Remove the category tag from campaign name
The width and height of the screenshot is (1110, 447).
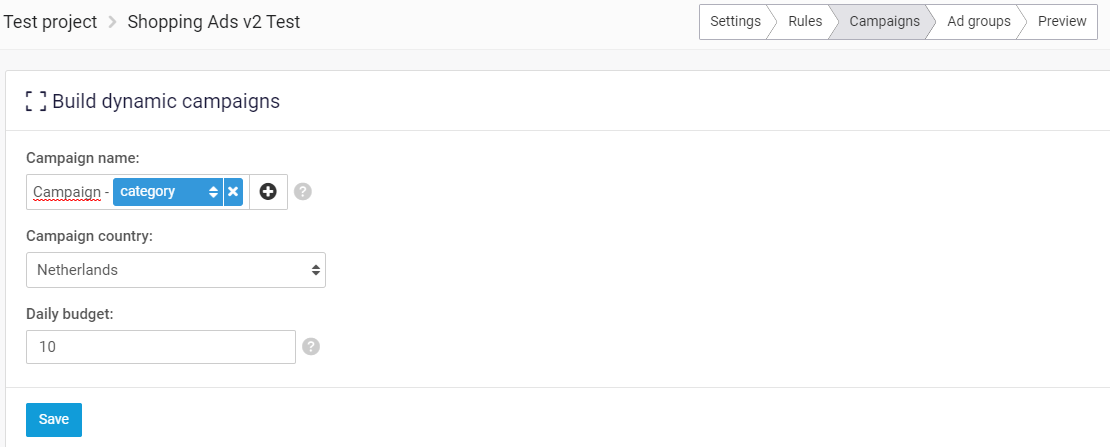[233, 192]
